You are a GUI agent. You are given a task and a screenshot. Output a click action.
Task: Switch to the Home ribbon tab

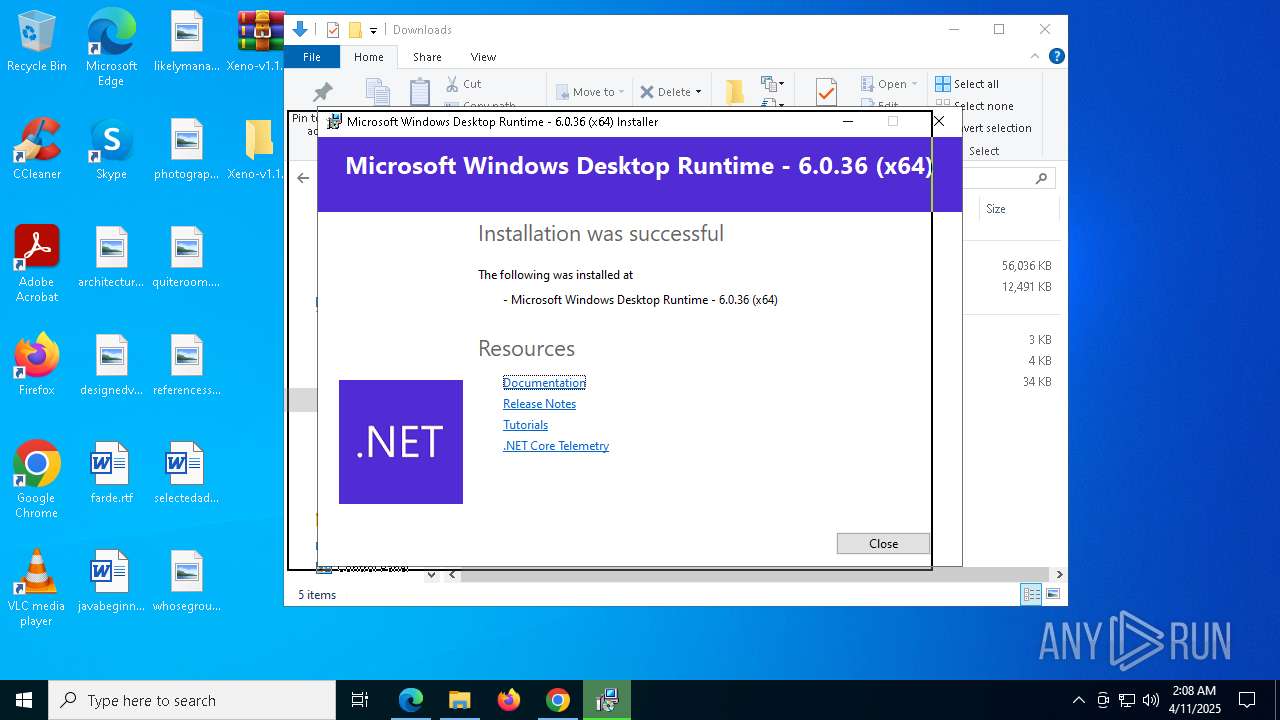368,57
